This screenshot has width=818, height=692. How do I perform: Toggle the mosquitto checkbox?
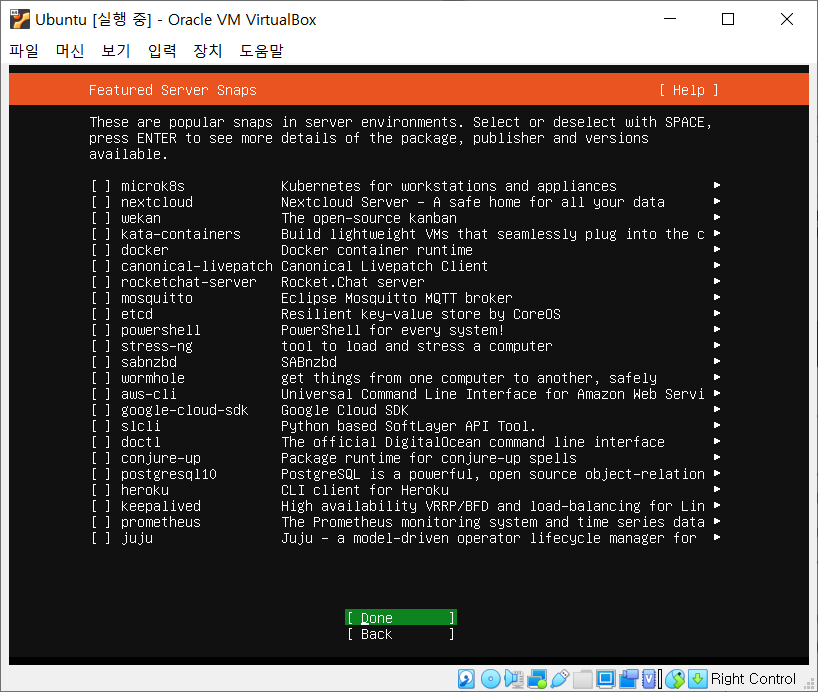101,299
